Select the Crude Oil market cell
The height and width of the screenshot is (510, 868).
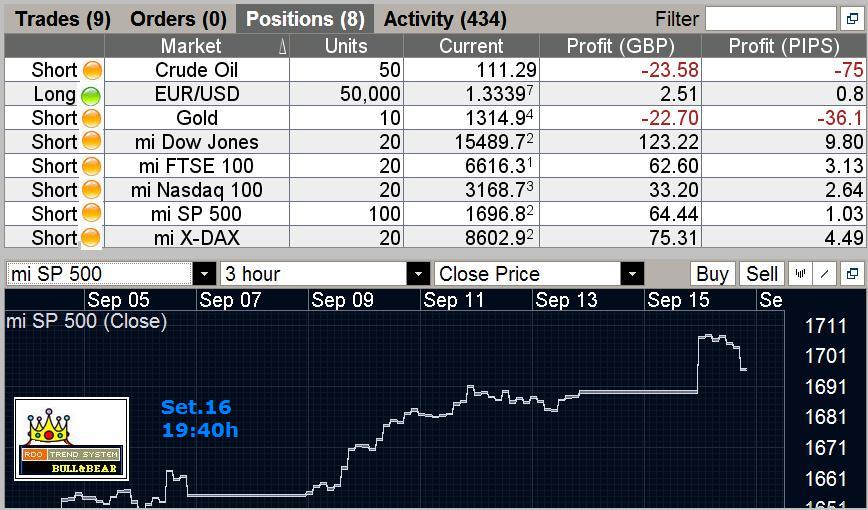coord(197,70)
